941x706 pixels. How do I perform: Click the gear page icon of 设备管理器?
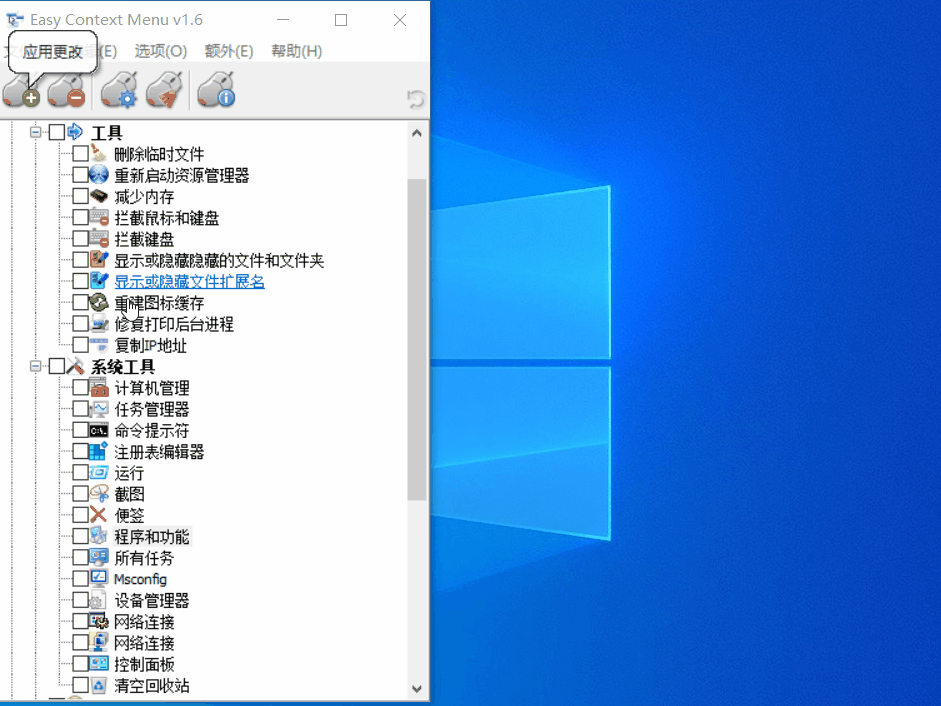pos(99,600)
